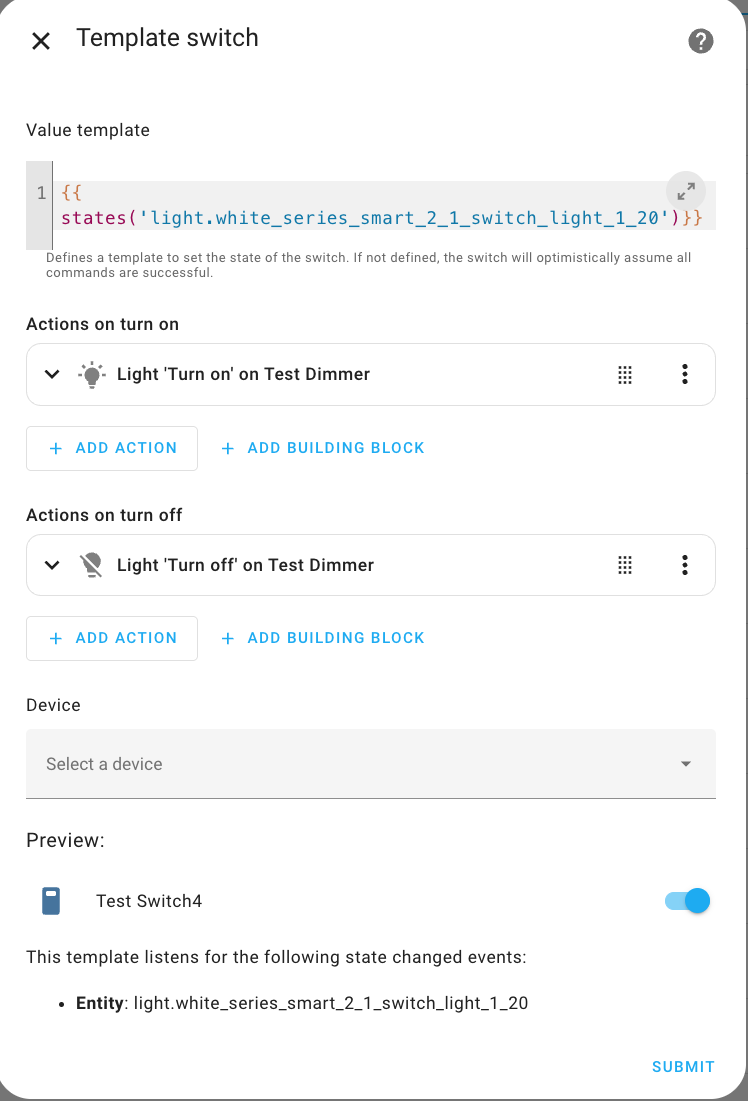Click the Test Switch4 preview label

click(x=149, y=901)
